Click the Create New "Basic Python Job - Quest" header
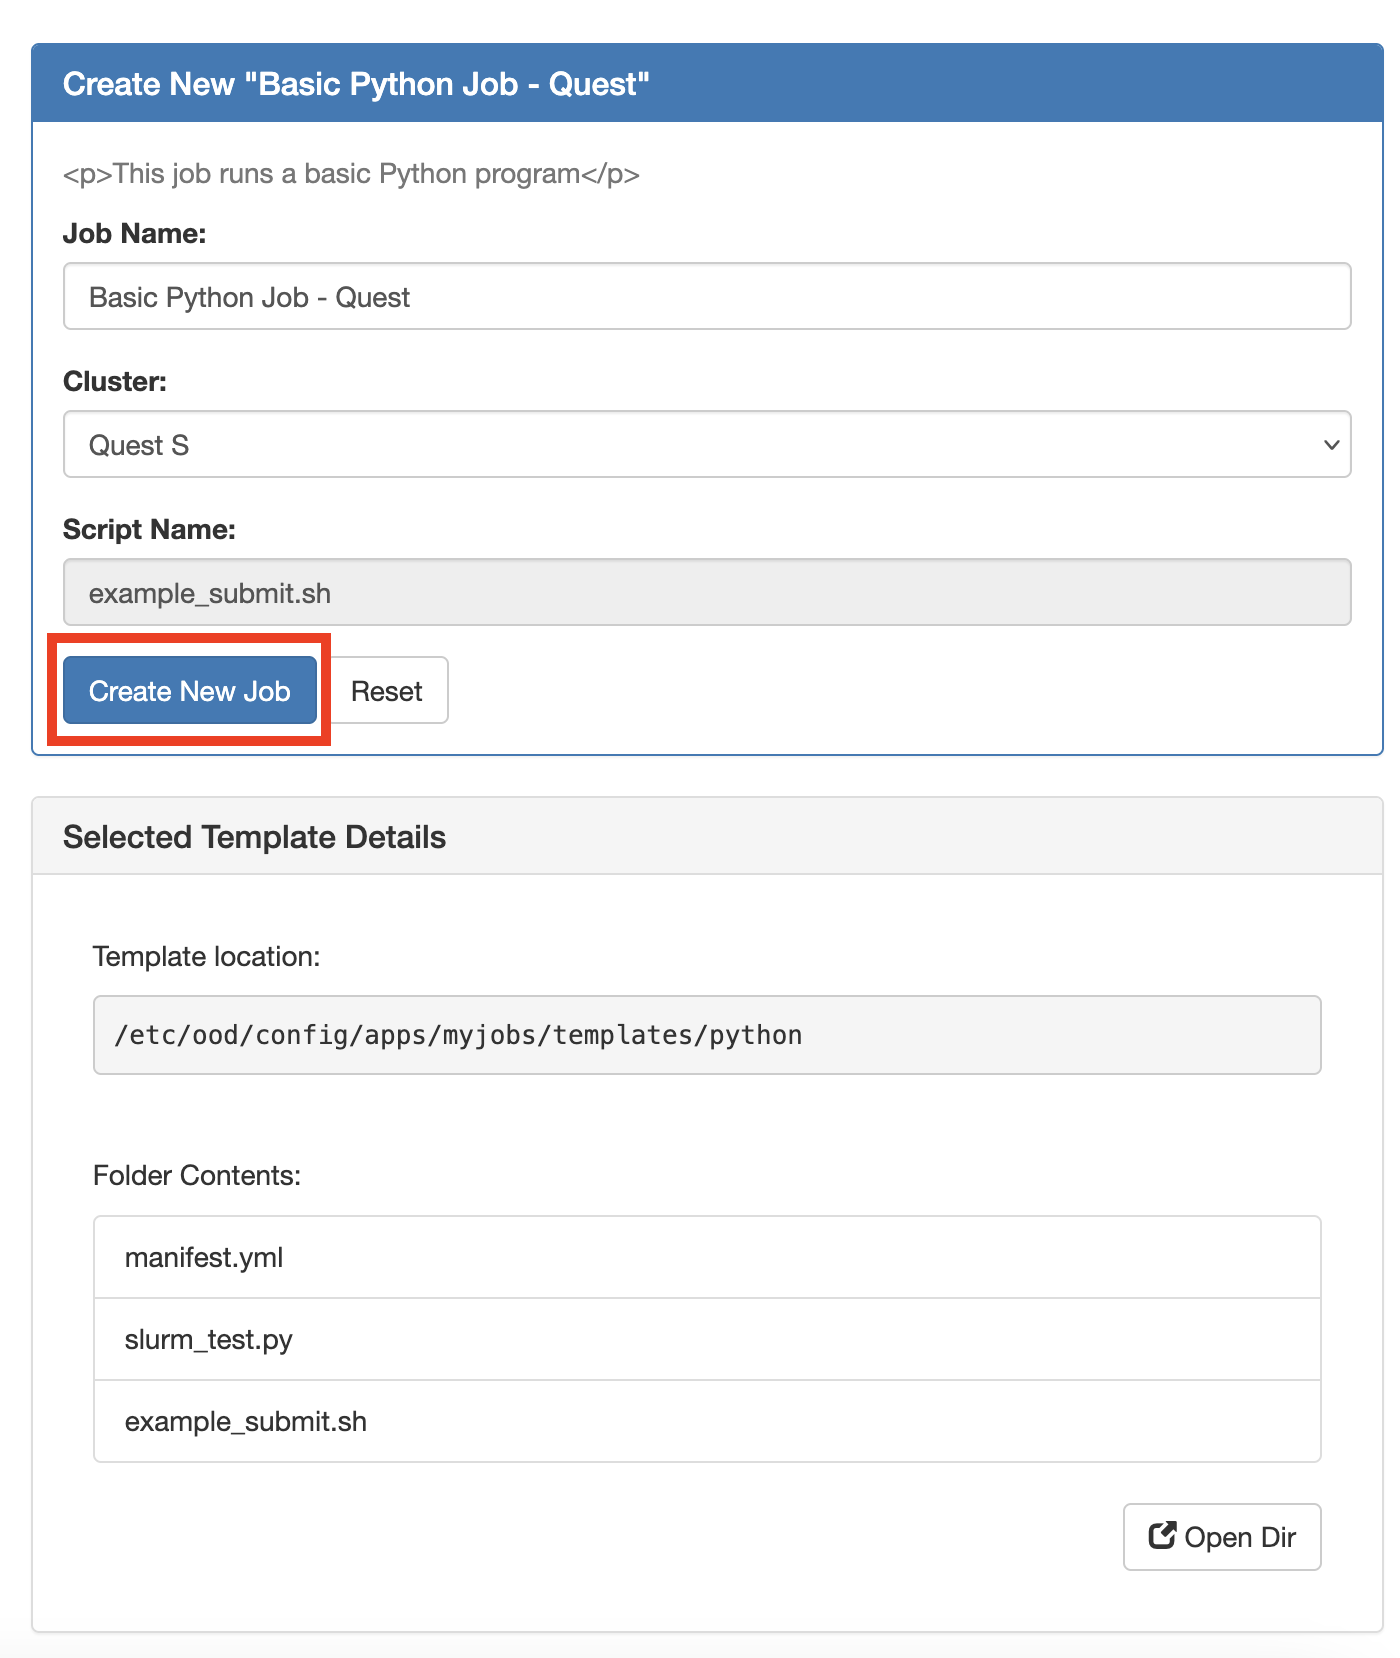Image resolution: width=1400 pixels, height=1658 pixels. (356, 84)
